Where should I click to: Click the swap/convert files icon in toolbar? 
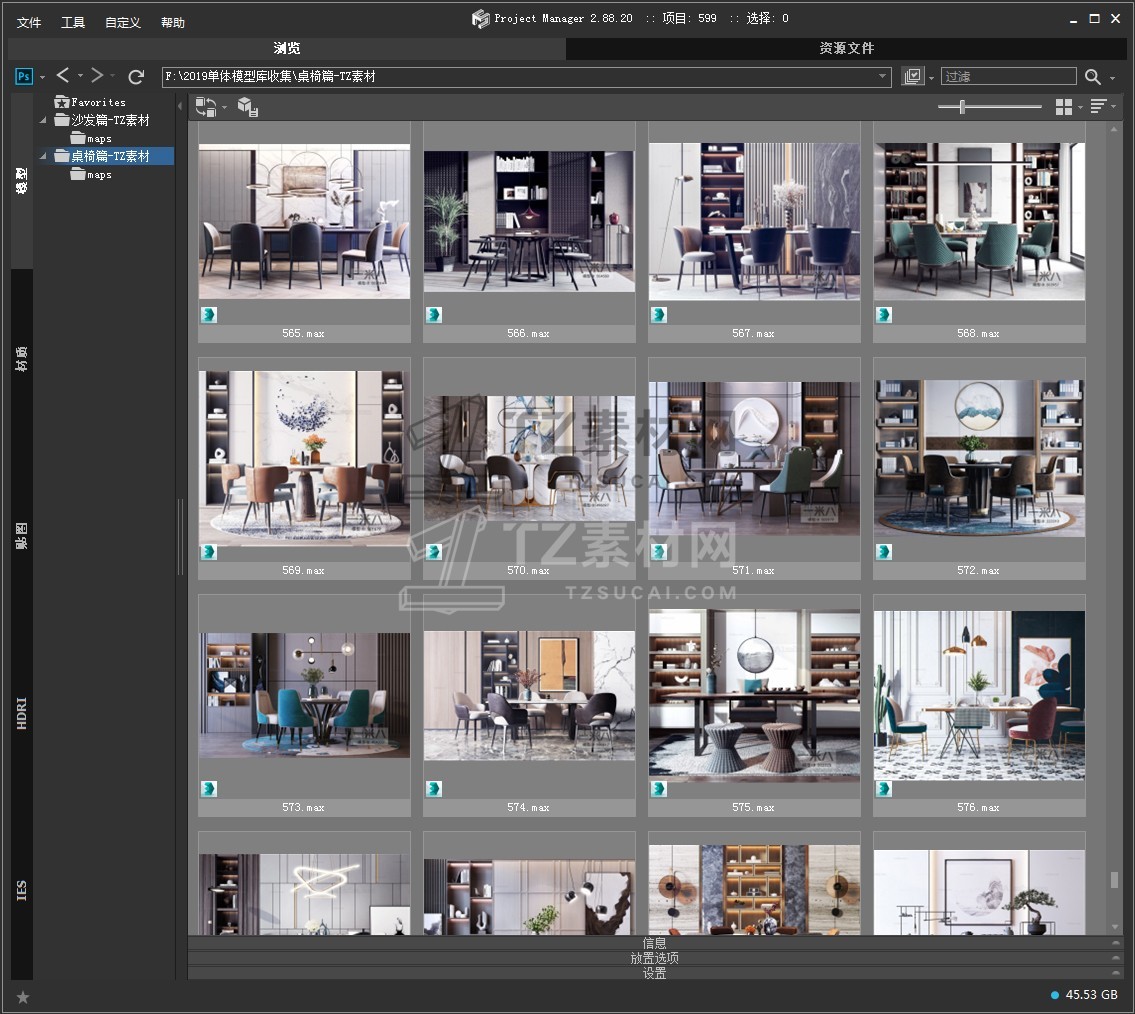(x=206, y=107)
